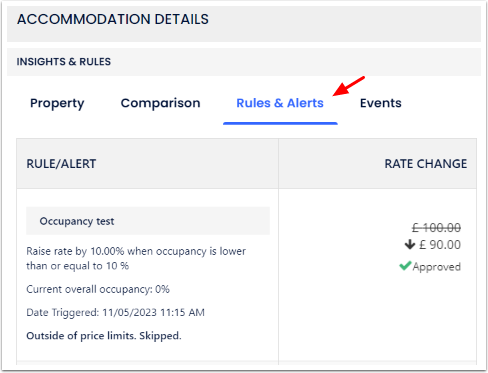Click the down arrow next to £ 90.00

(x=410, y=245)
